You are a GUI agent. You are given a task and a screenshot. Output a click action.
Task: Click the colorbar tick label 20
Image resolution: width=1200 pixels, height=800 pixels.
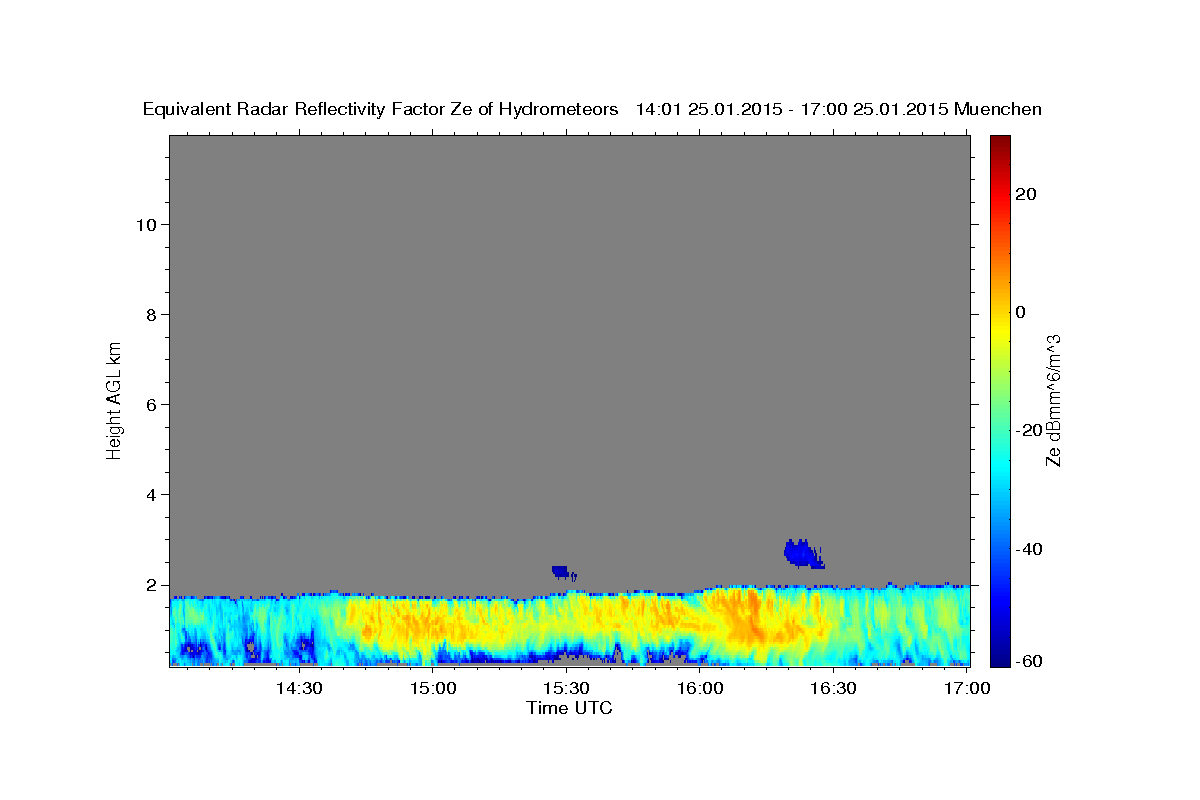click(x=1025, y=194)
